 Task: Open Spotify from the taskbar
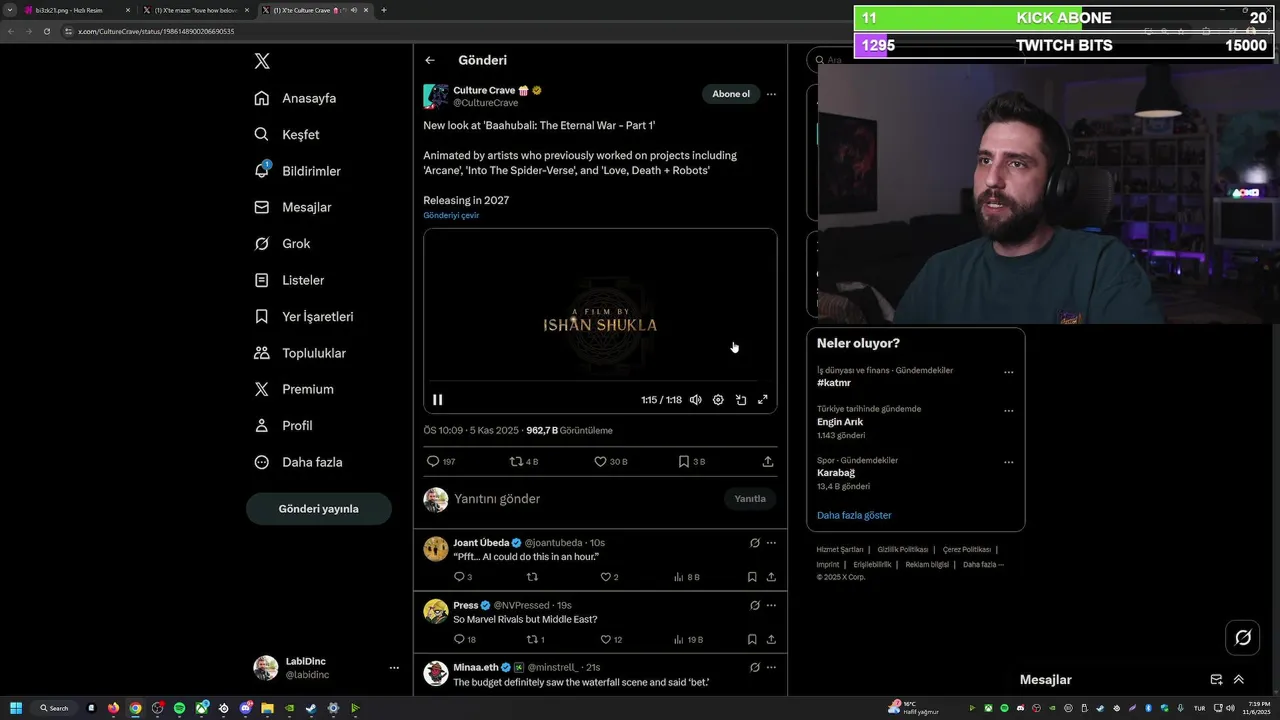click(180, 708)
